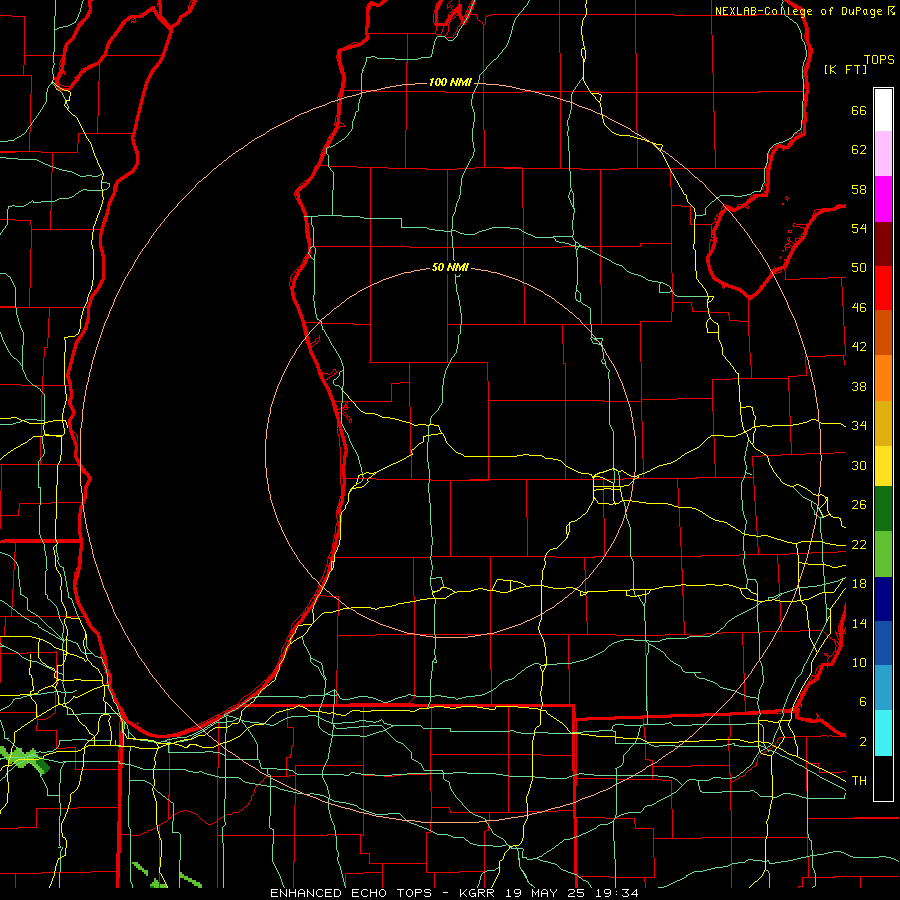Click the '50' legend scale value

pos(859,268)
